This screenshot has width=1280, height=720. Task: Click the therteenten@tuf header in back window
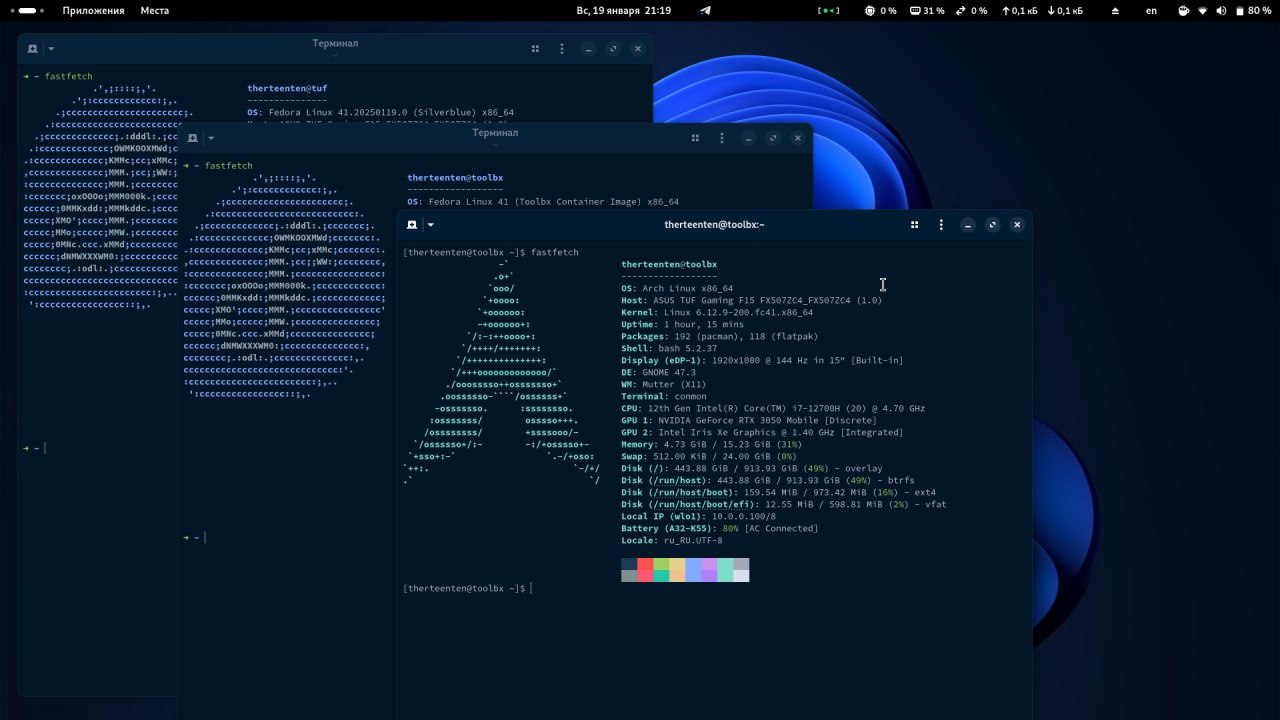[x=287, y=89]
